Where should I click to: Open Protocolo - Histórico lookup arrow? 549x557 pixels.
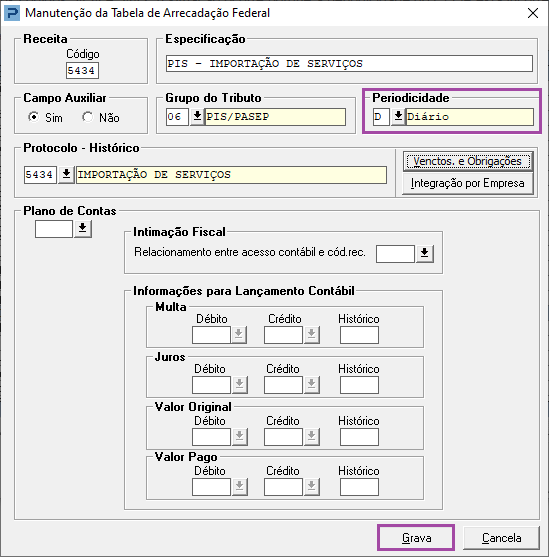click(x=66, y=174)
